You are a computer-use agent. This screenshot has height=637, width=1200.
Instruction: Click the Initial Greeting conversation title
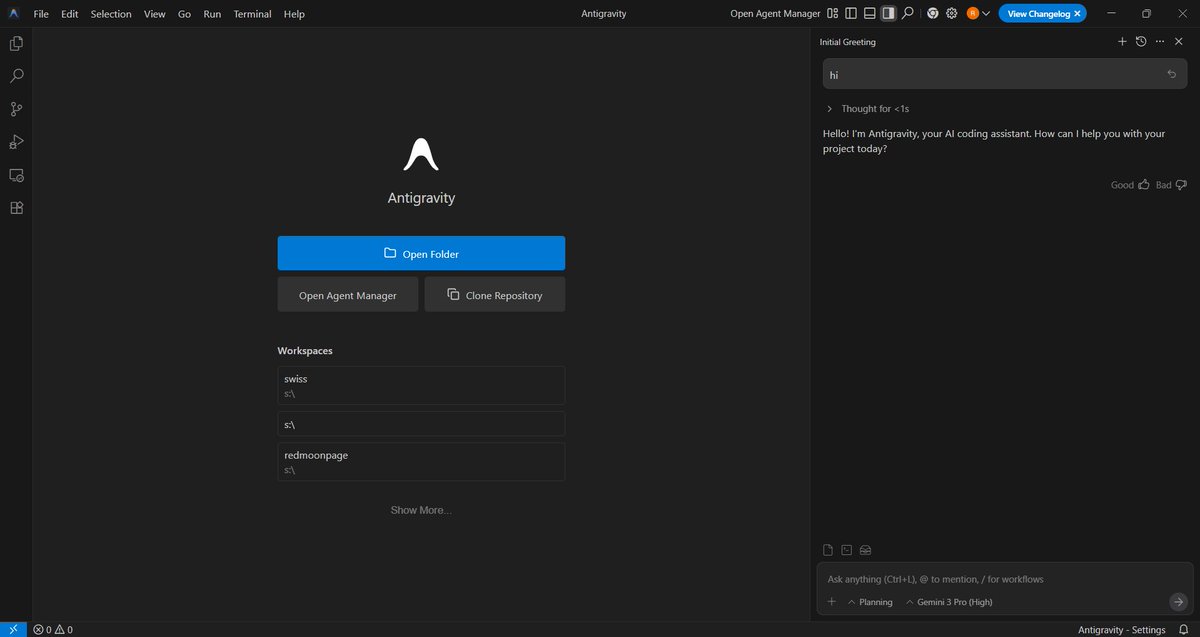847,42
